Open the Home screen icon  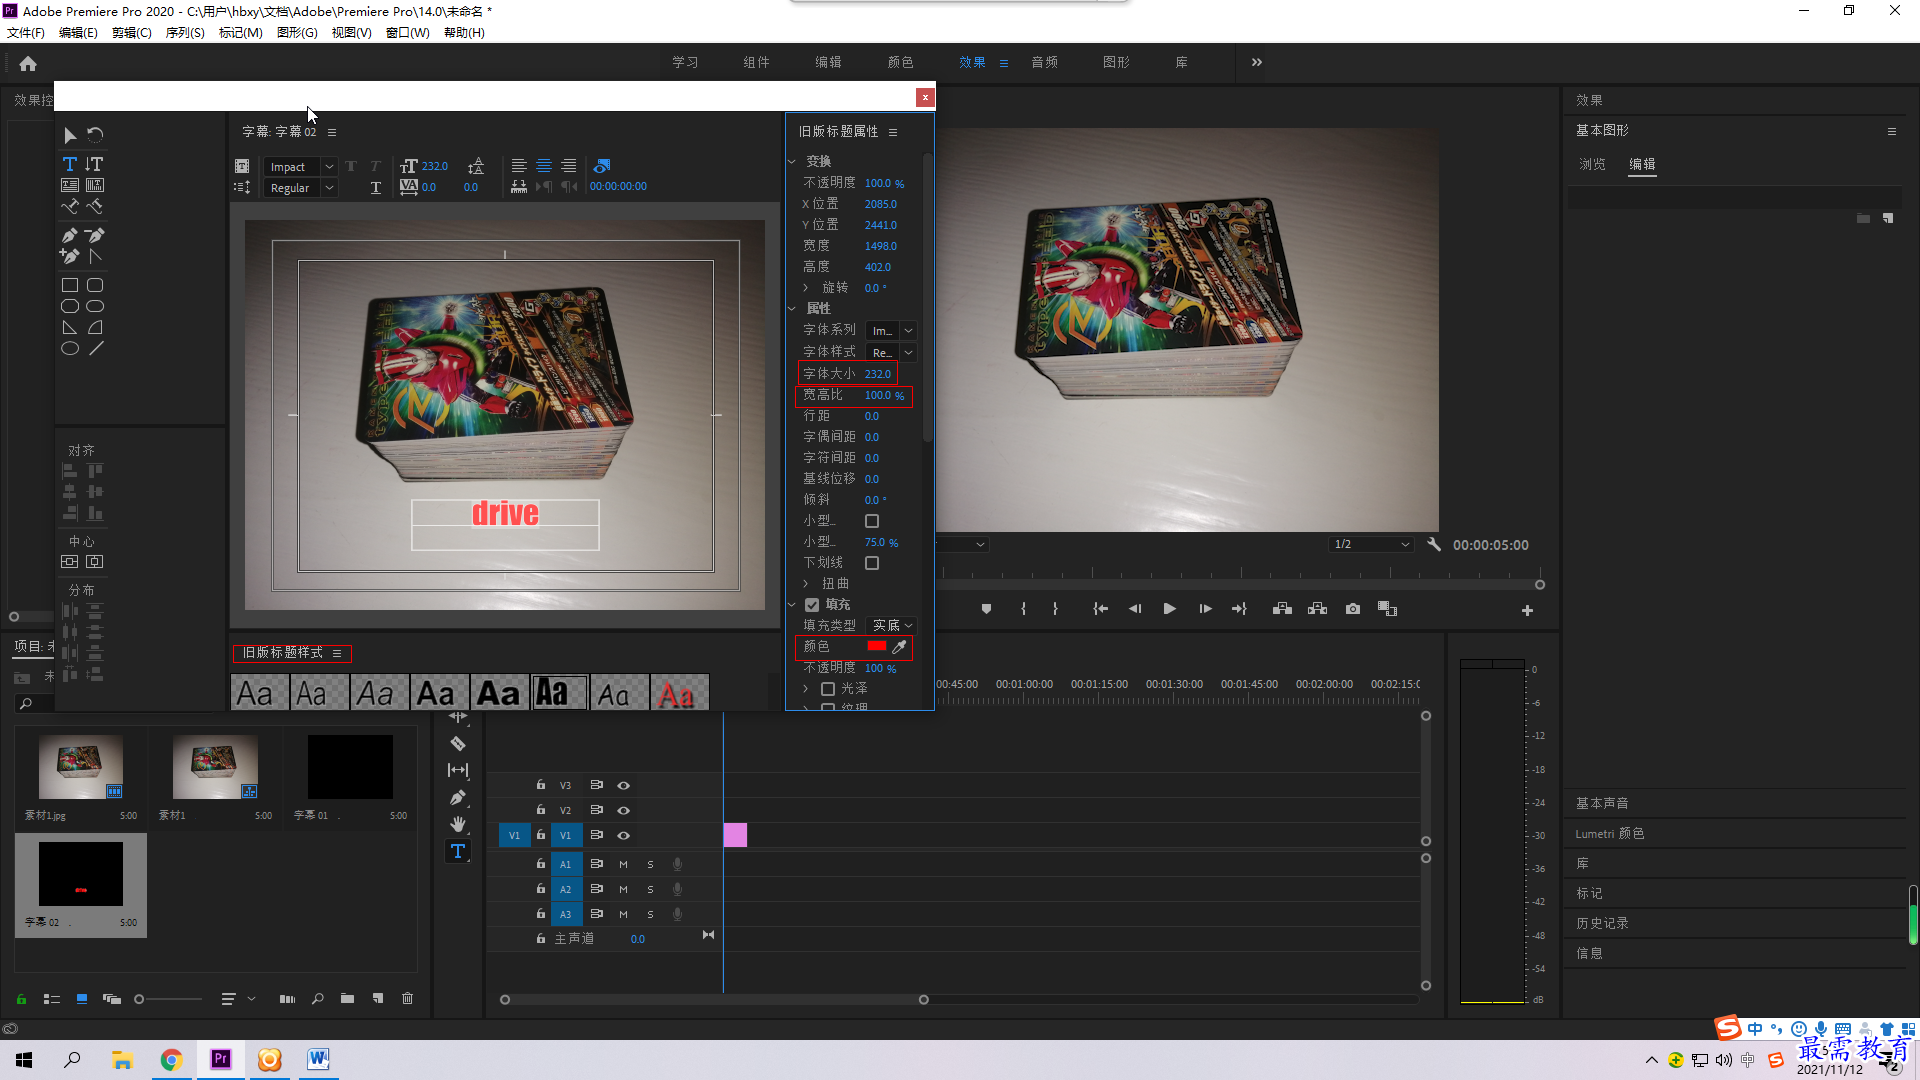click(28, 63)
